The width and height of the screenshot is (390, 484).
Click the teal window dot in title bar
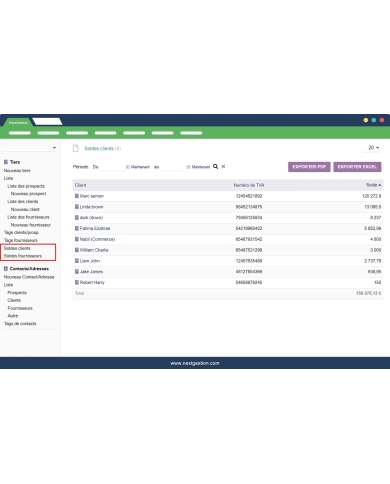point(374,120)
